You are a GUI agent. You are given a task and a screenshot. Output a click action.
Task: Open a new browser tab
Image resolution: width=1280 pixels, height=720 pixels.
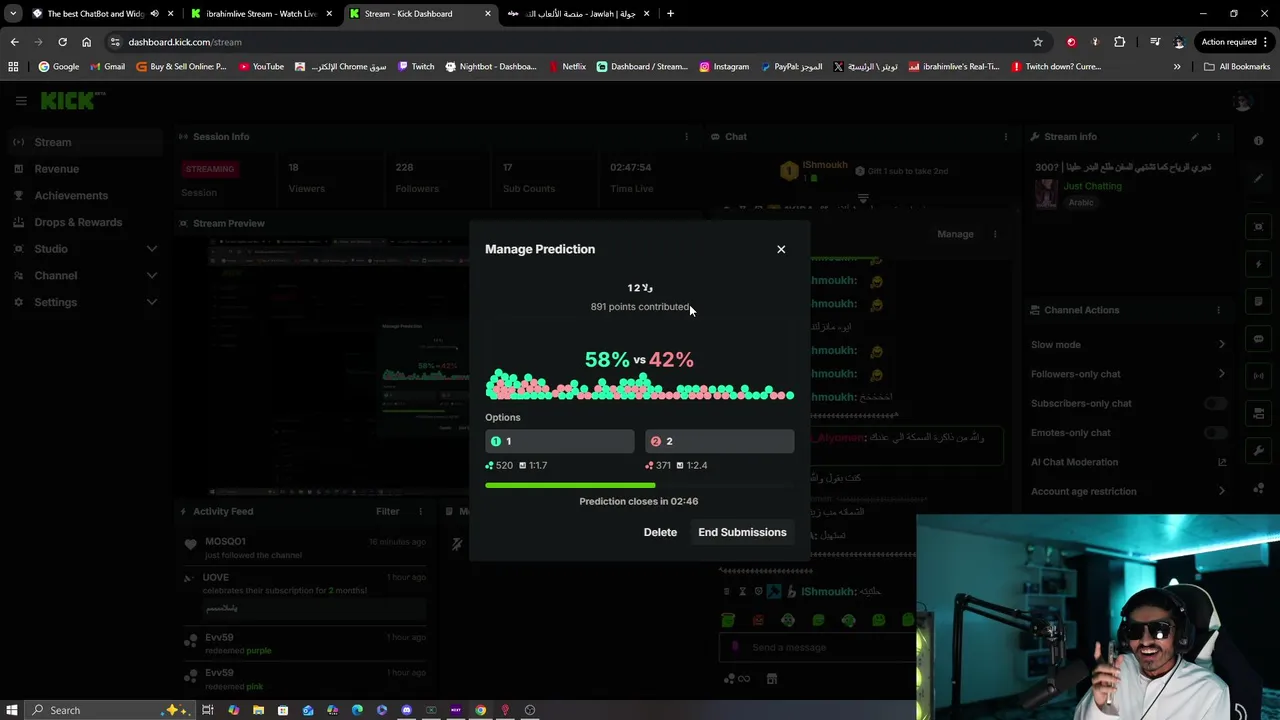pyautogui.click(x=670, y=14)
